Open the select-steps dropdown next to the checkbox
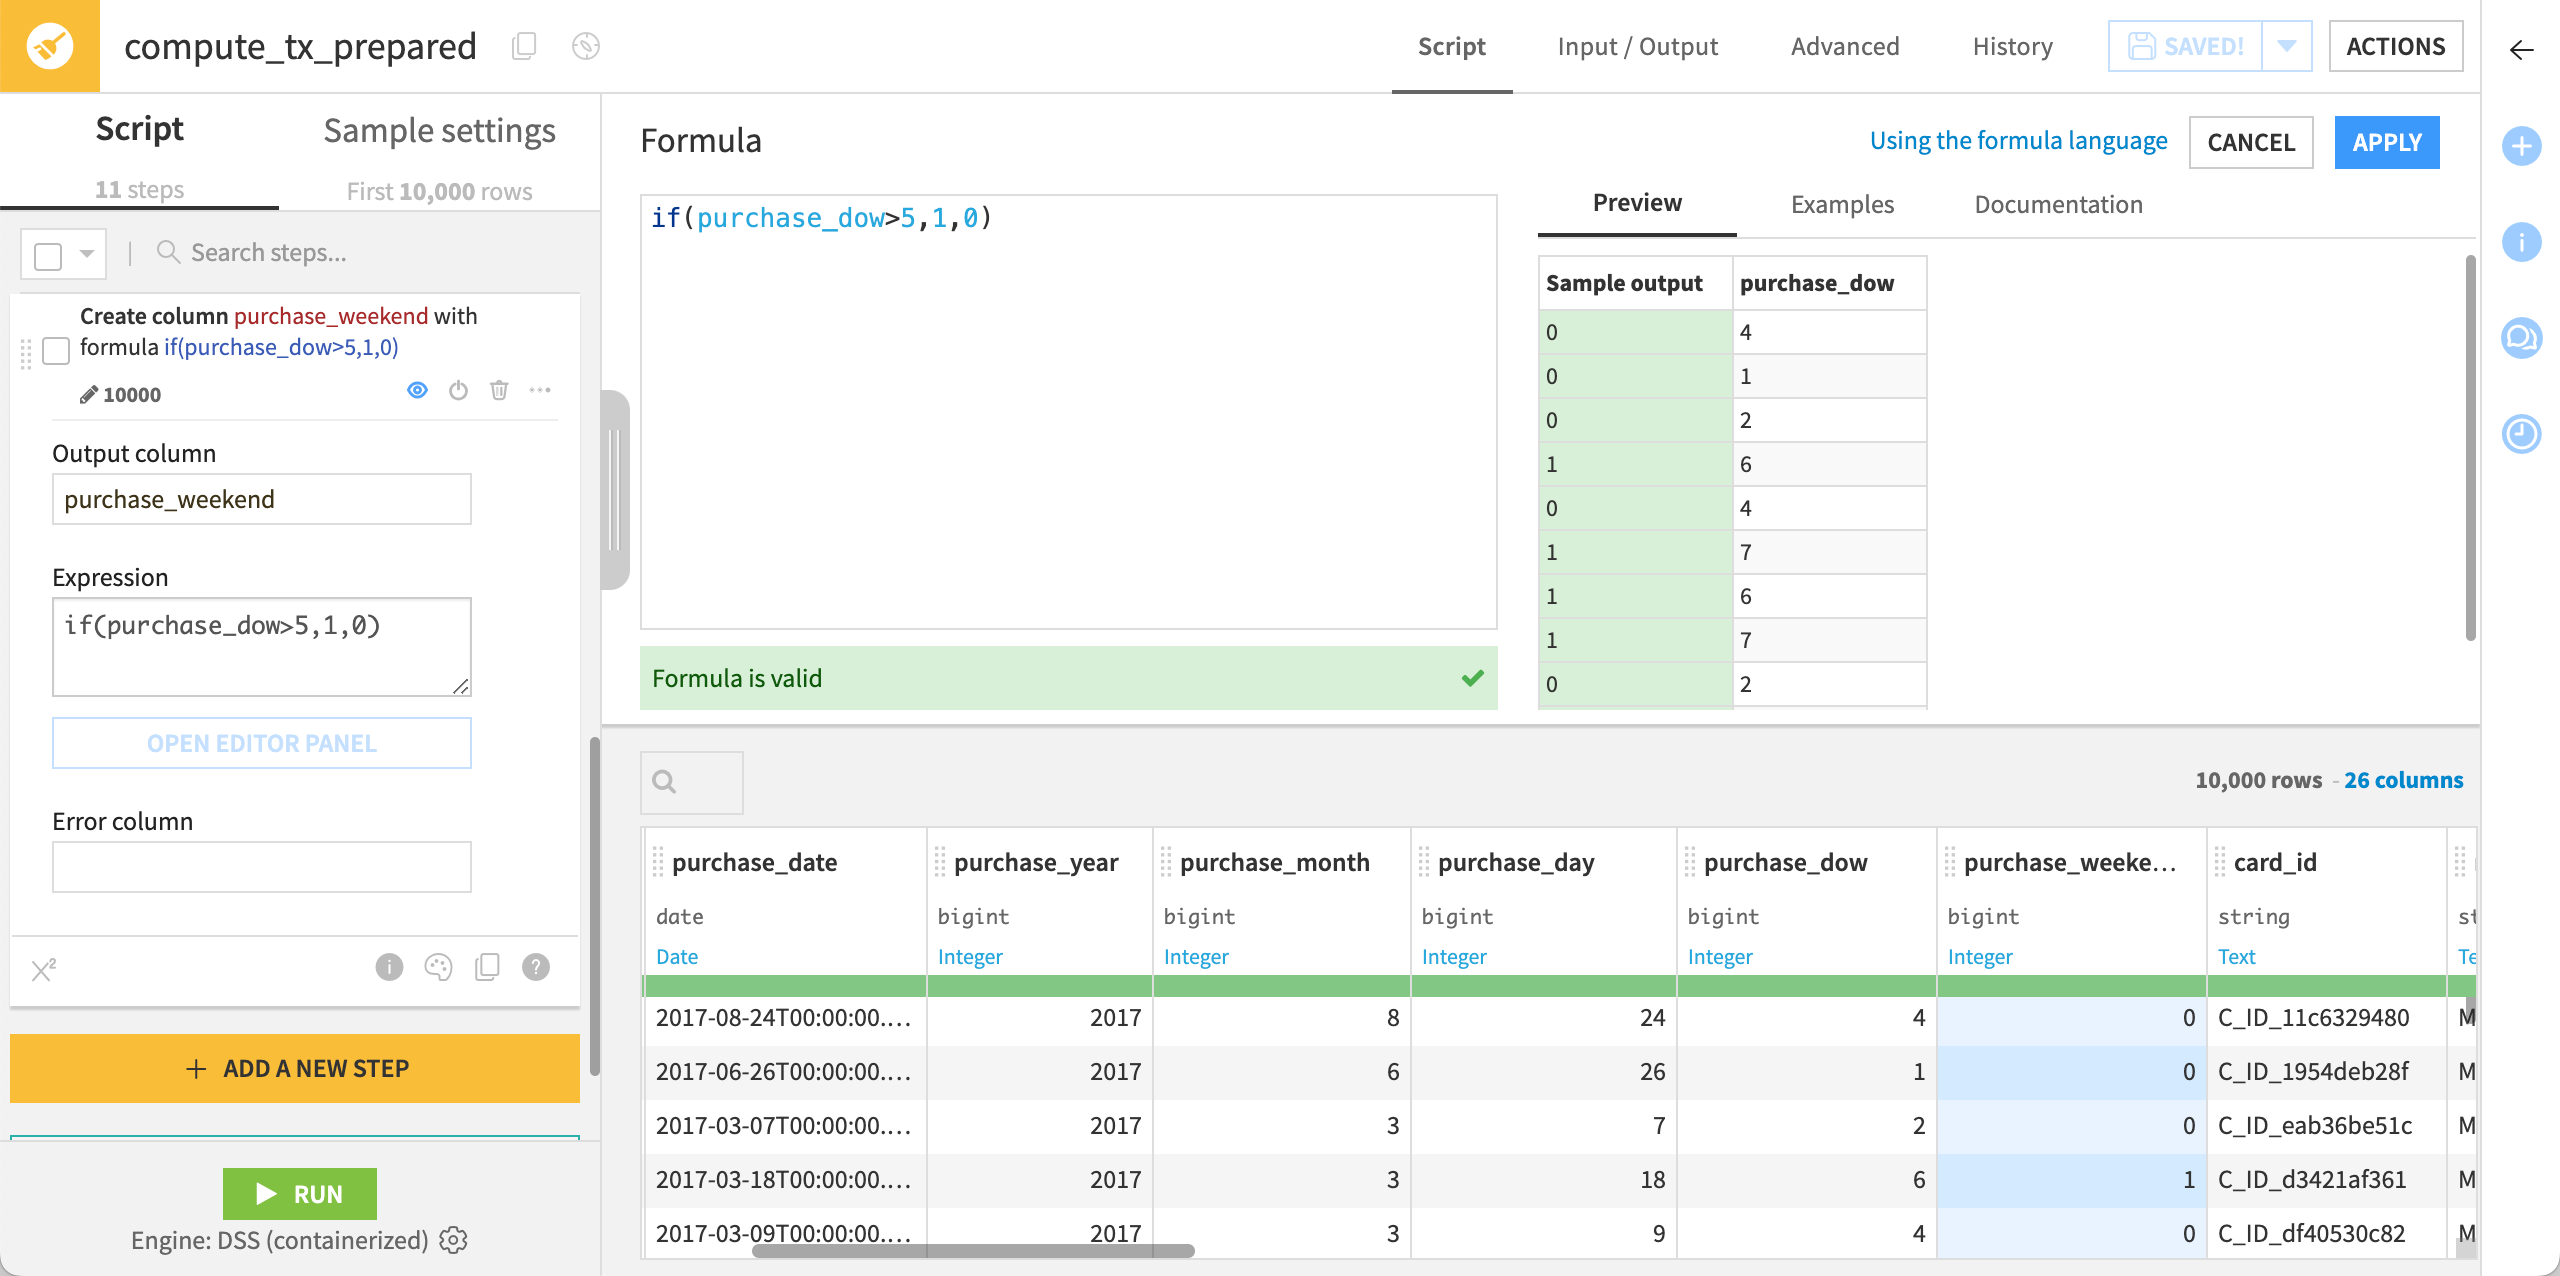This screenshot has height=1276, width=2560. tap(84, 253)
